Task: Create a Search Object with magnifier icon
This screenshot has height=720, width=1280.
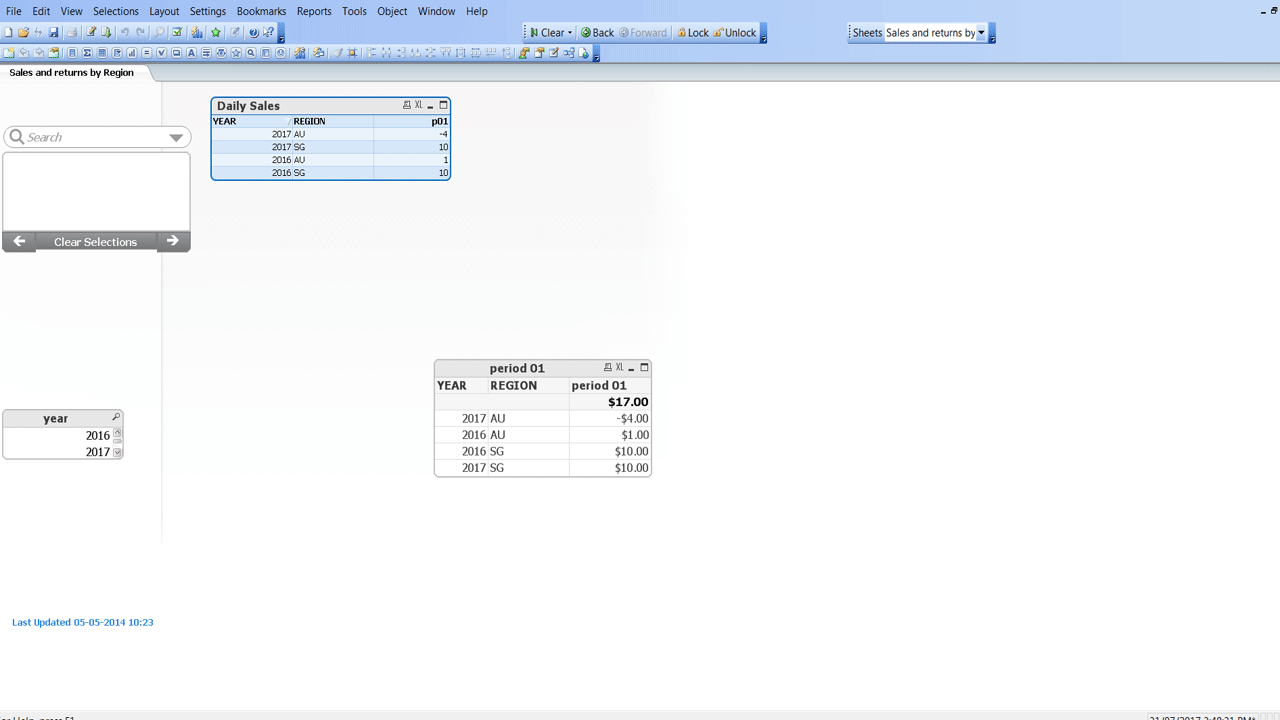Action: coord(251,53)
